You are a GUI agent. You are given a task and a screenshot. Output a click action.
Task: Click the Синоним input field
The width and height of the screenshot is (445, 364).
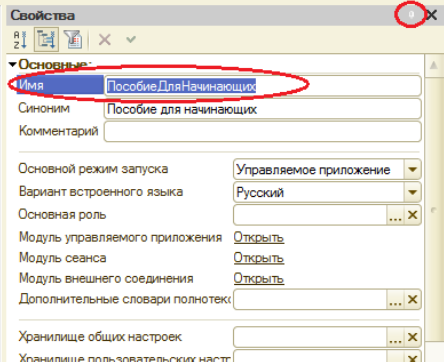(x=263, y=109)
